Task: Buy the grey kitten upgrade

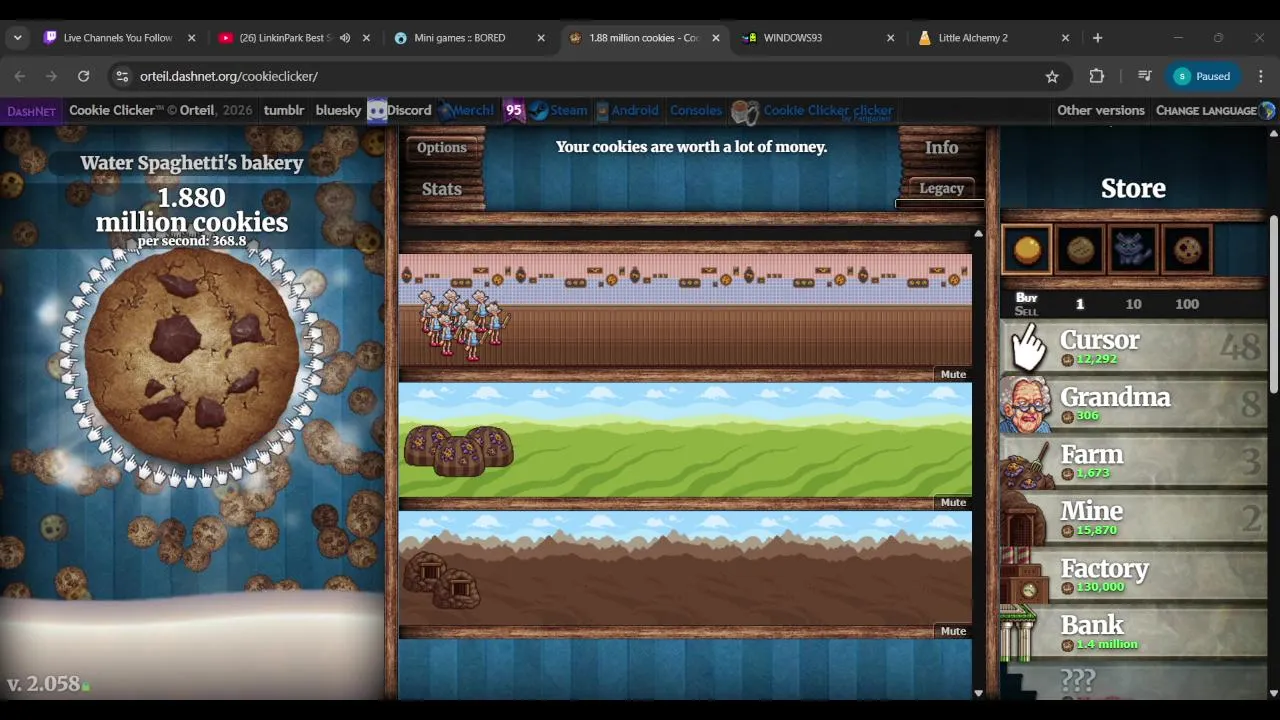Action: coord(1133,250)
